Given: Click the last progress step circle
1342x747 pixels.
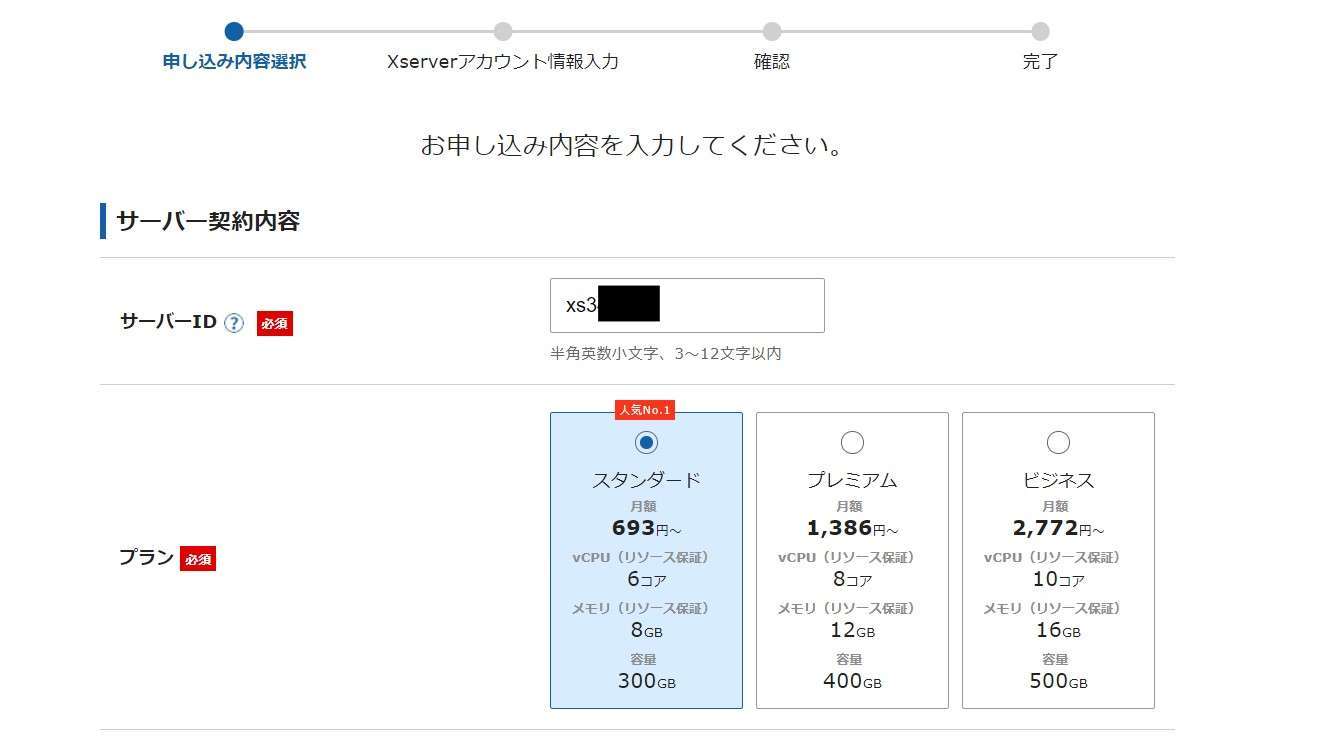Looking at the screenshot, I should (1040, 31).
